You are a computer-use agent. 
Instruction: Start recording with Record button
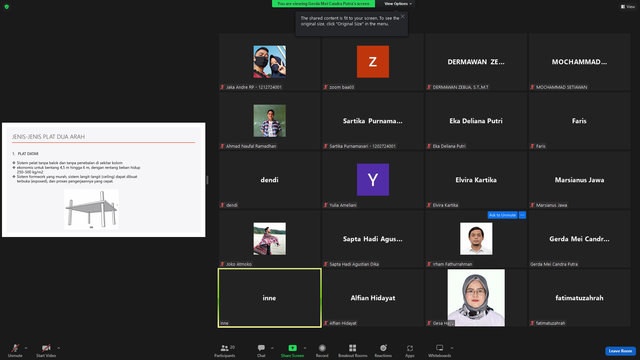[x=322, y=350]
